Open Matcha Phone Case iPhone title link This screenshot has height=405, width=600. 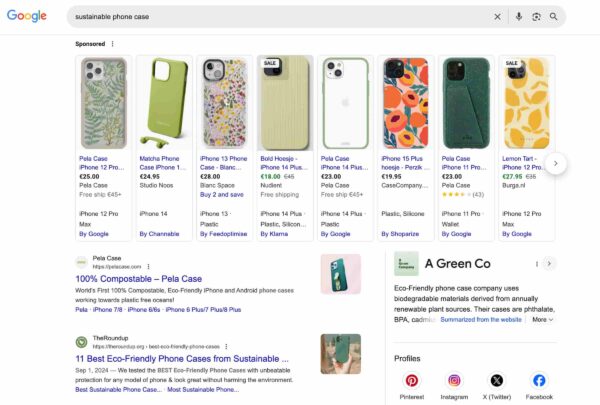tap(163, 163)
